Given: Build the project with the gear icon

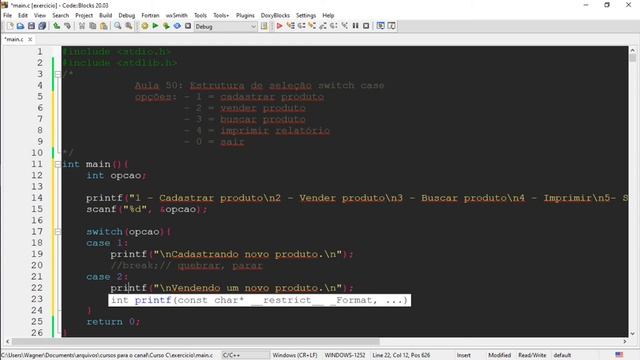Looking at the screenshot, I should click(145, 26).
